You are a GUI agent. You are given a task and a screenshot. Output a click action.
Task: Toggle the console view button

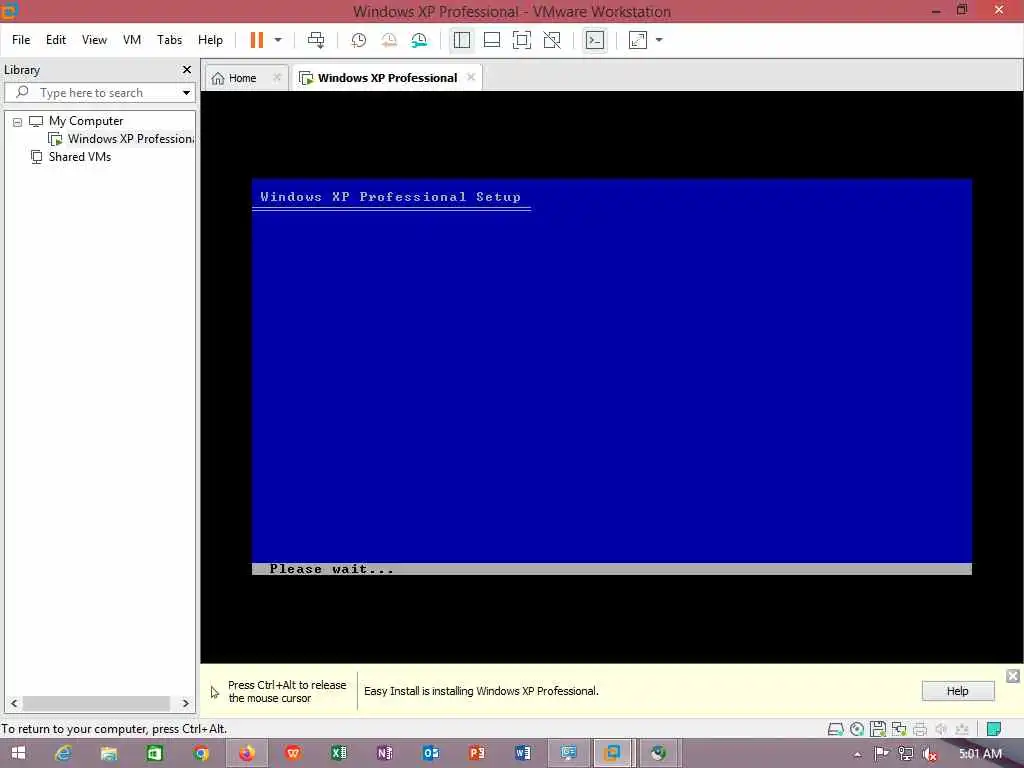point(595,40)
